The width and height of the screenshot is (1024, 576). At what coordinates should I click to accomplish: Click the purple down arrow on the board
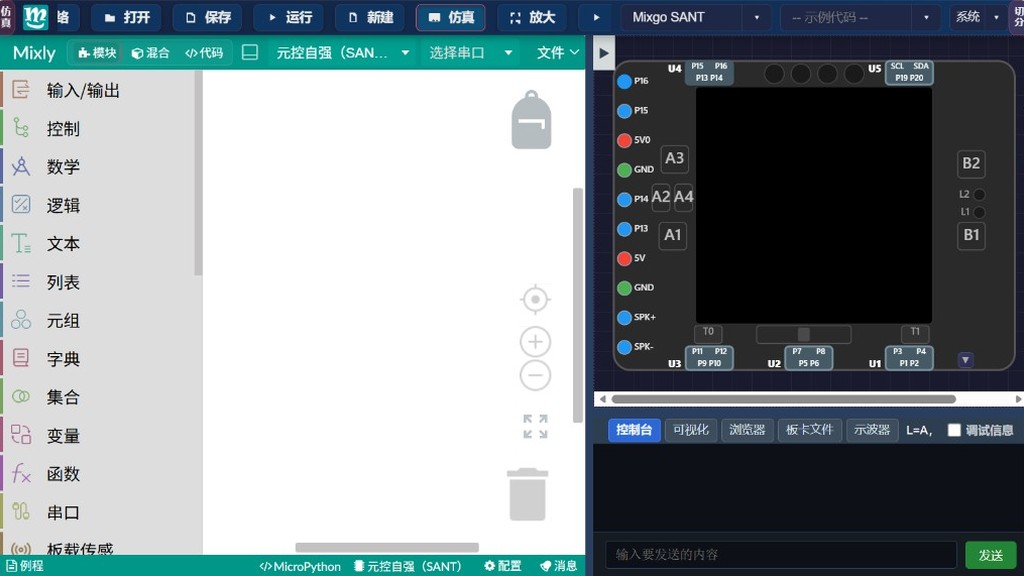pyautogui.click(x=965, y=360)
